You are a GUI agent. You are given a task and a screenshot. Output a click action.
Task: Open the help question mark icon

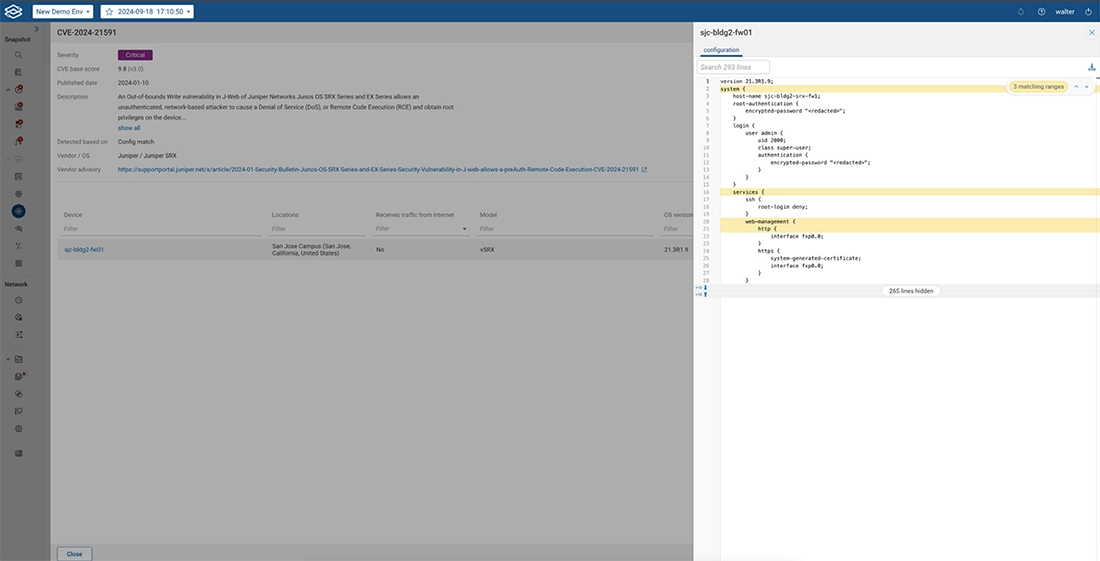click(x=1041, y=12)
